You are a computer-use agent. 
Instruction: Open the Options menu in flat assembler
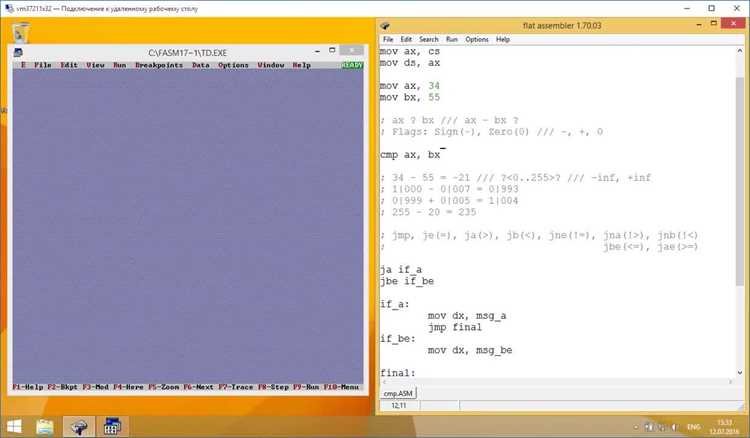point(477,39)
